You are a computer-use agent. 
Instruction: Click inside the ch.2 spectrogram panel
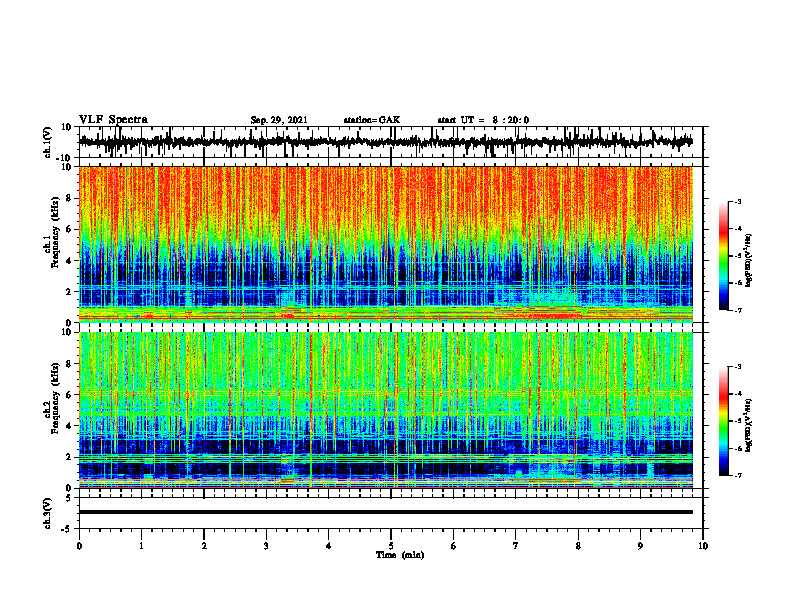tap(386, 410)
